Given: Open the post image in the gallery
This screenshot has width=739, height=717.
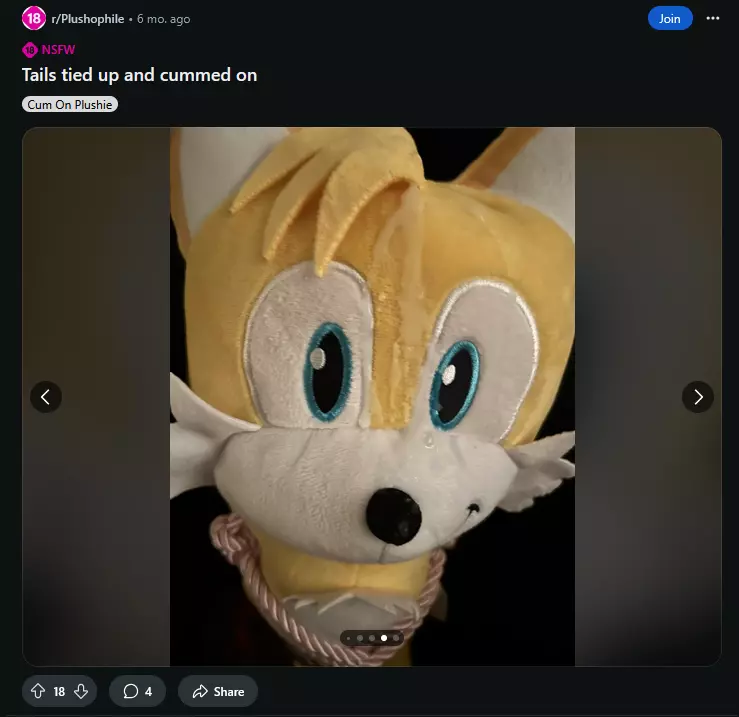Looking at the screenshot, I should (x=372, y=396).
